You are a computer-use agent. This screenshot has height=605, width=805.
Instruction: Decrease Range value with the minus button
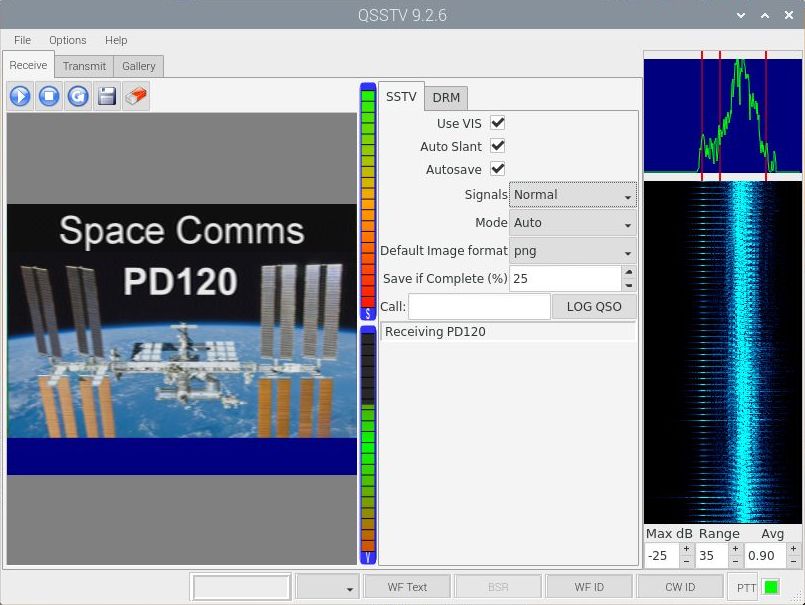coord(736,562)
